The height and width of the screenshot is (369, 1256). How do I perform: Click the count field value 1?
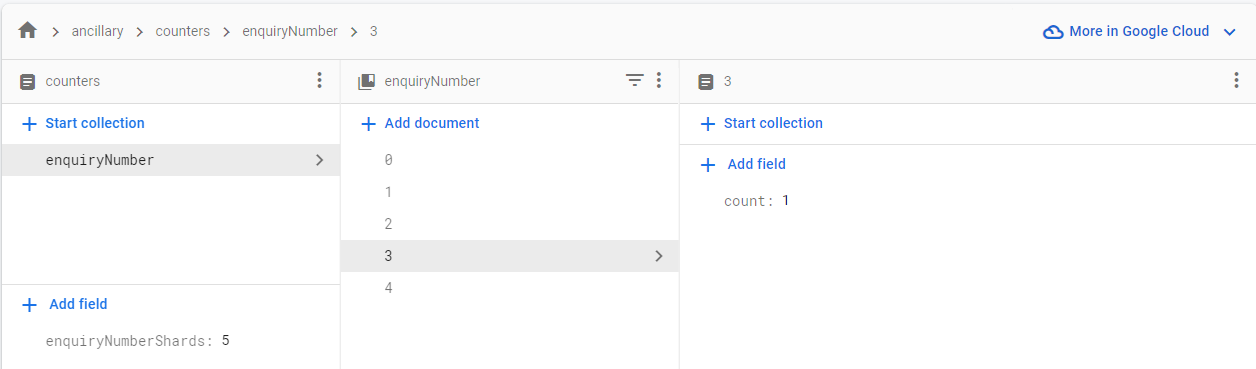coord(786,201)
